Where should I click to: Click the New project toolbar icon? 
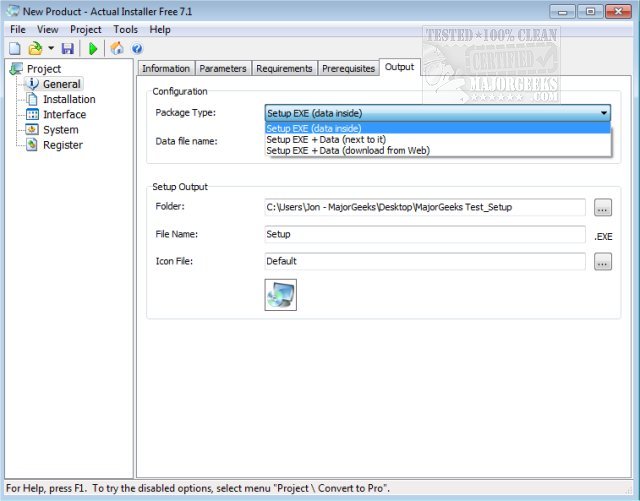point(15,49)
